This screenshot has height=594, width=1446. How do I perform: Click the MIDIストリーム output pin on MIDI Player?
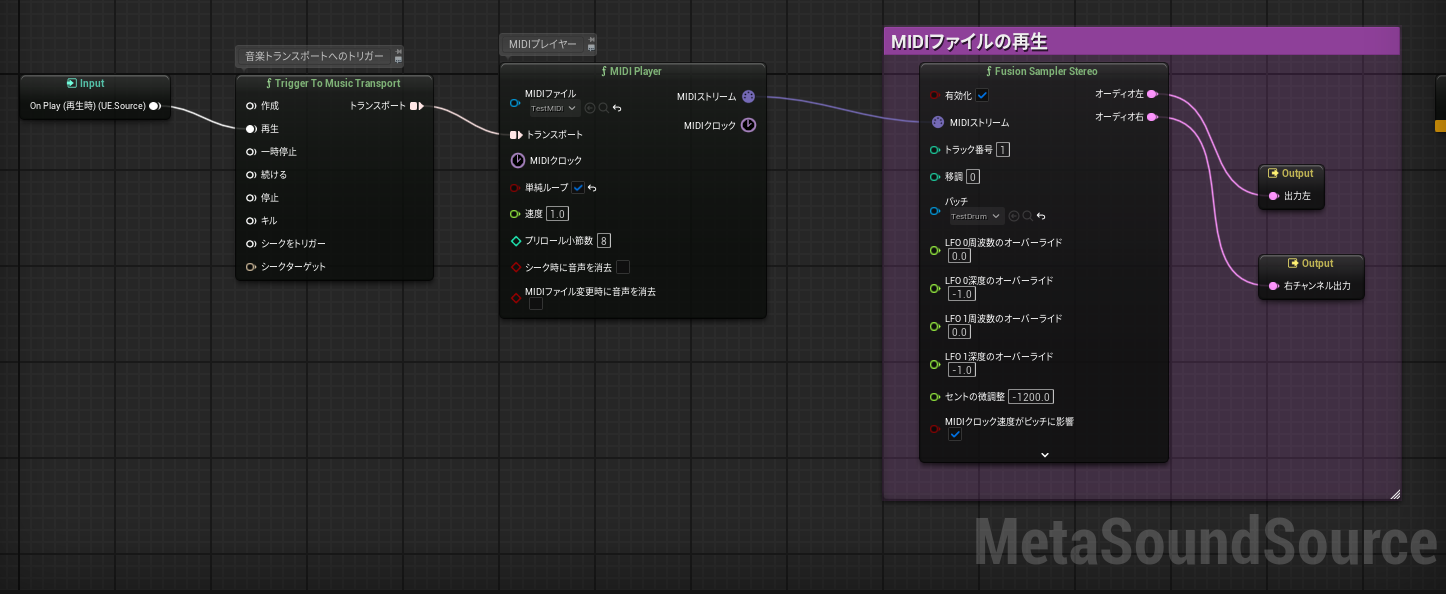(748, 97)
